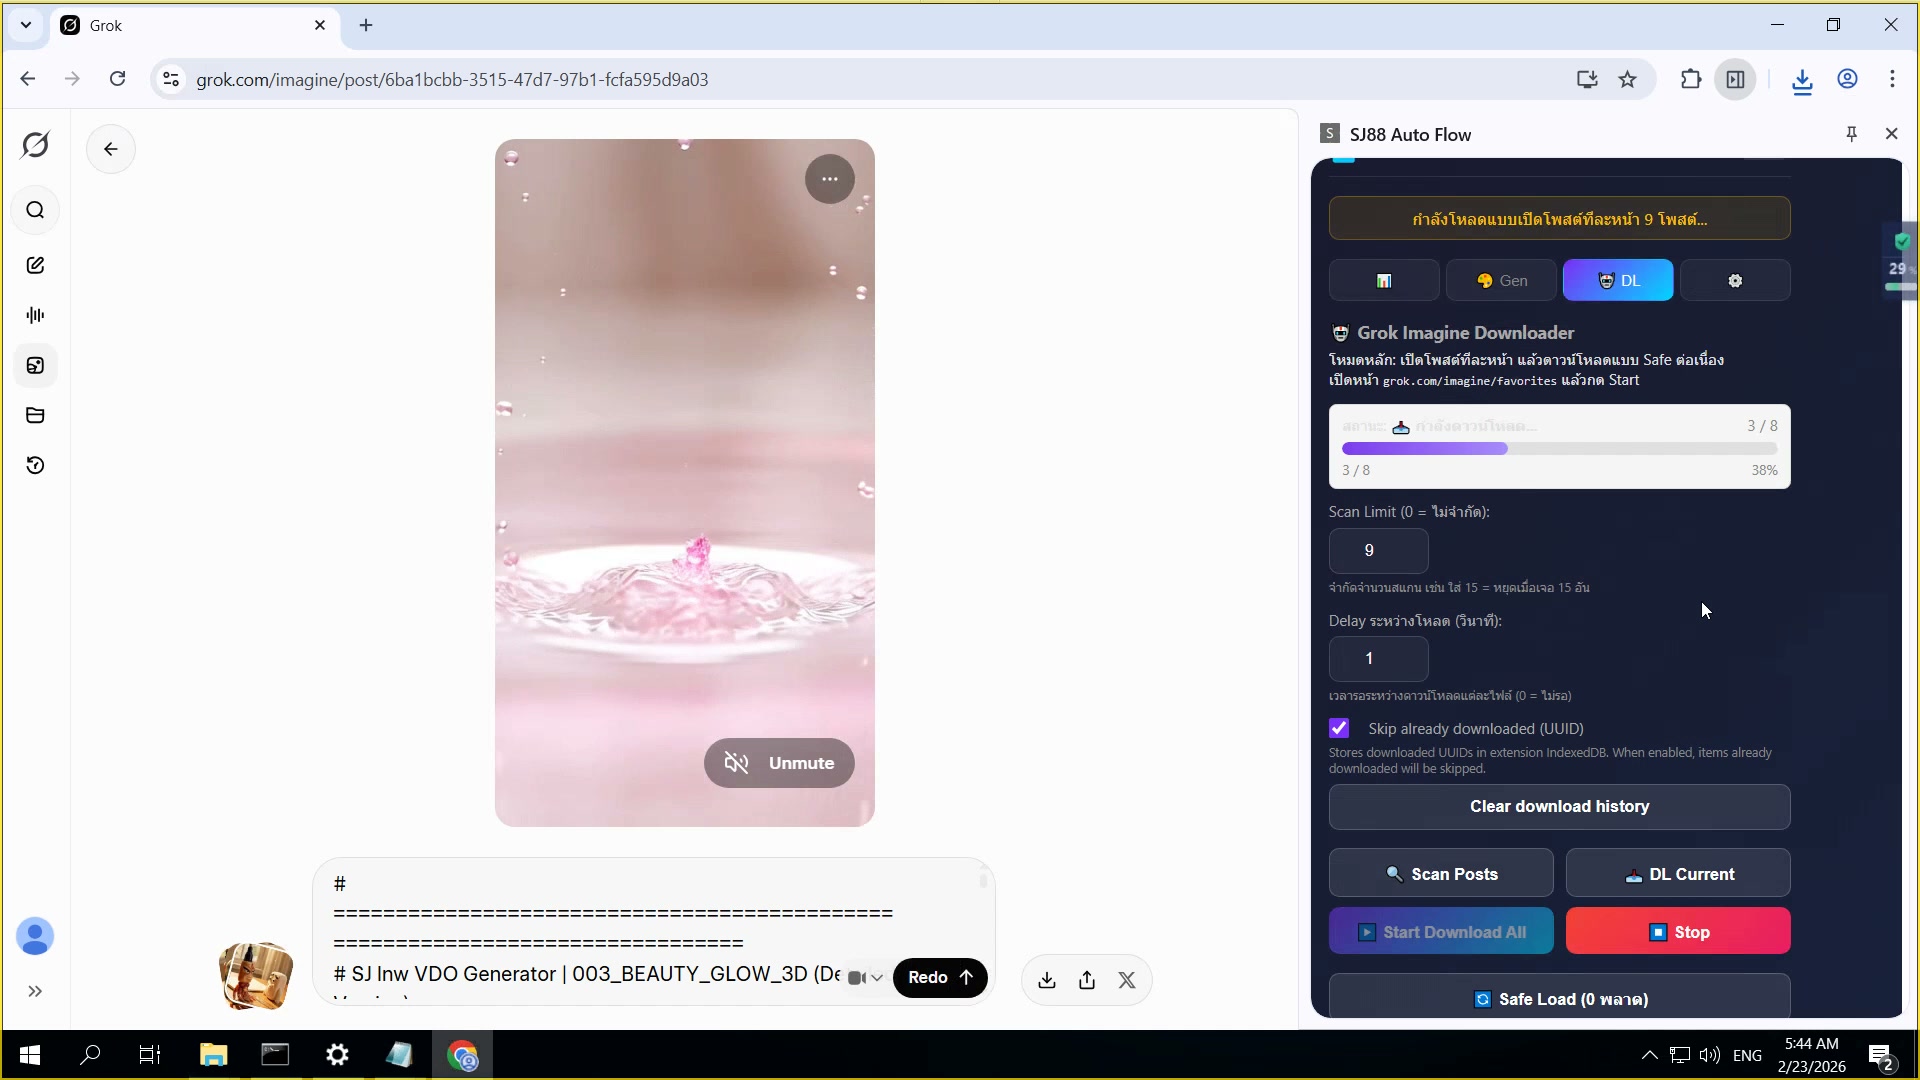Image resolution: width=1920 pixels, height=1080 pixels.
Task: Click Clear download history button
Action: click(x=1559, y=807)
